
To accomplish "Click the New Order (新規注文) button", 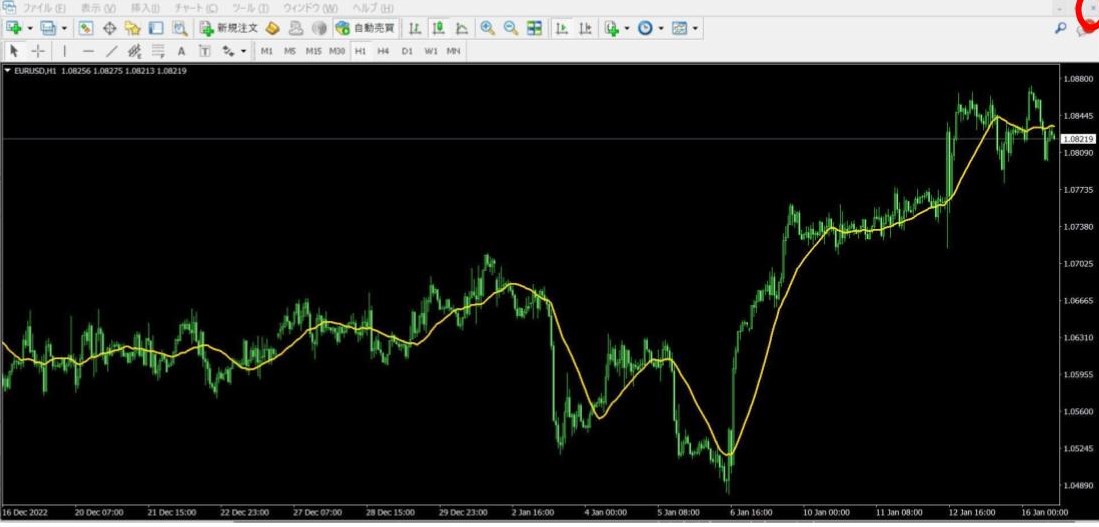I will (230, 28).
